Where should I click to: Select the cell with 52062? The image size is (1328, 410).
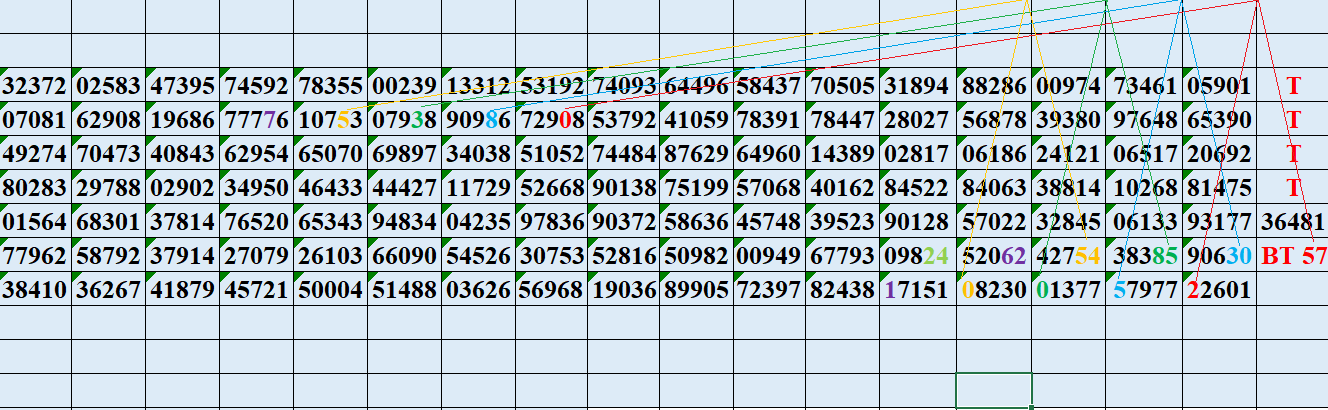(x=994, y=256)
